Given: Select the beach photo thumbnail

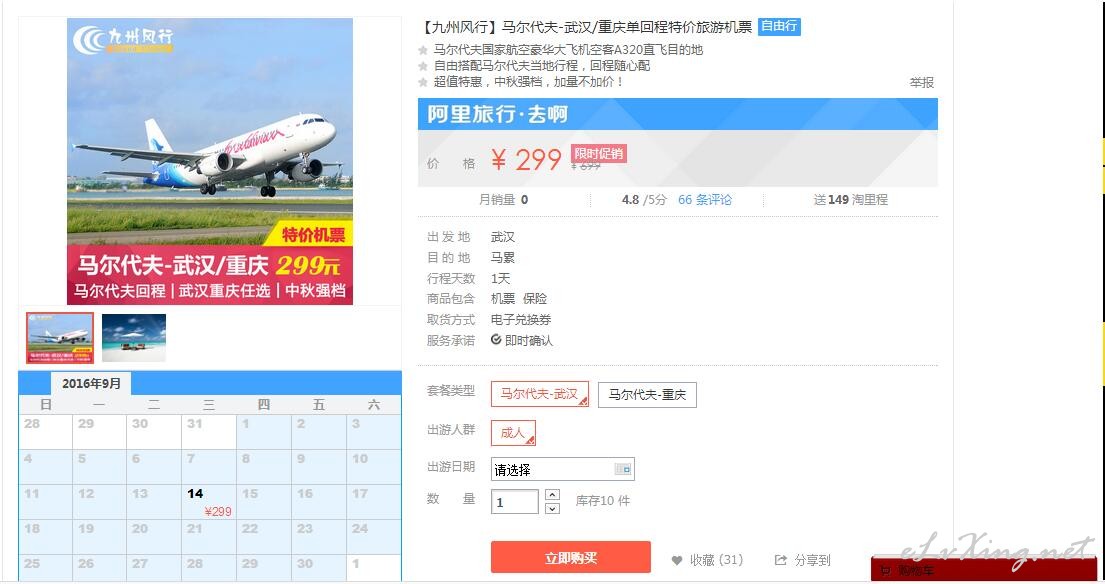Looking at the screenshot, I should [134, 337].
